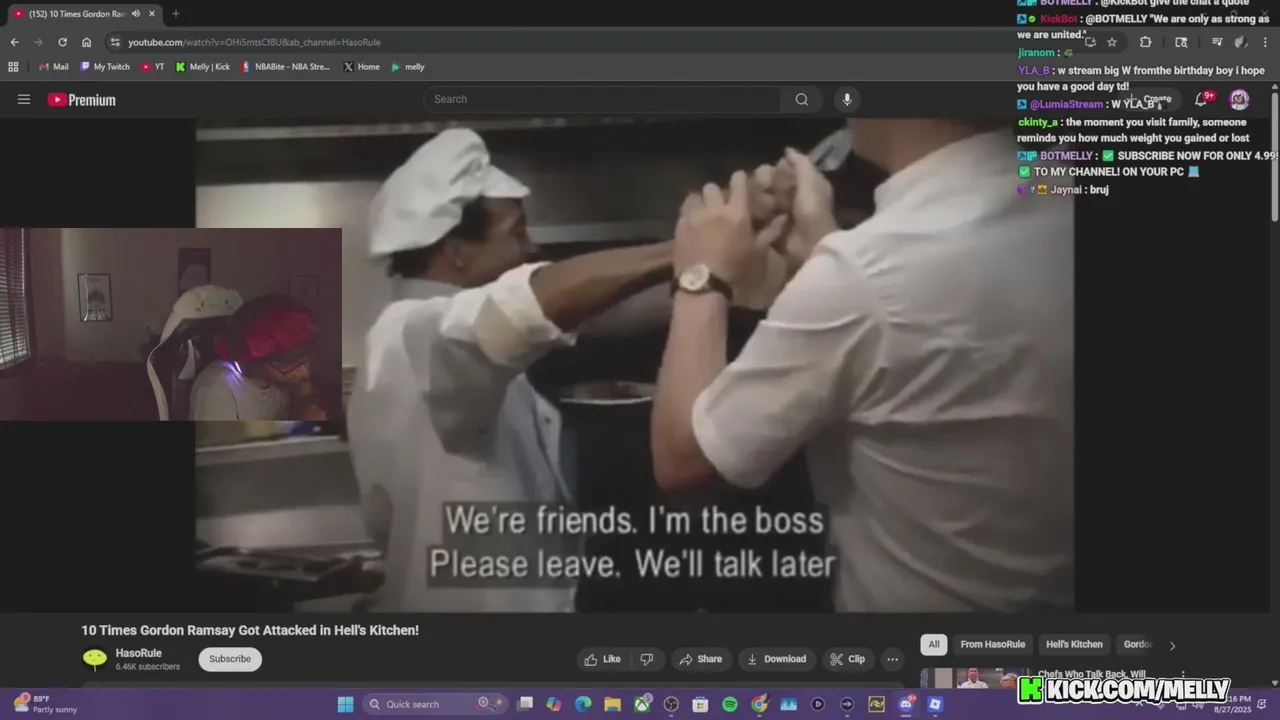Open File Explorer from the taskbar
Screen dimensions: 1280x720
(612, 704)
